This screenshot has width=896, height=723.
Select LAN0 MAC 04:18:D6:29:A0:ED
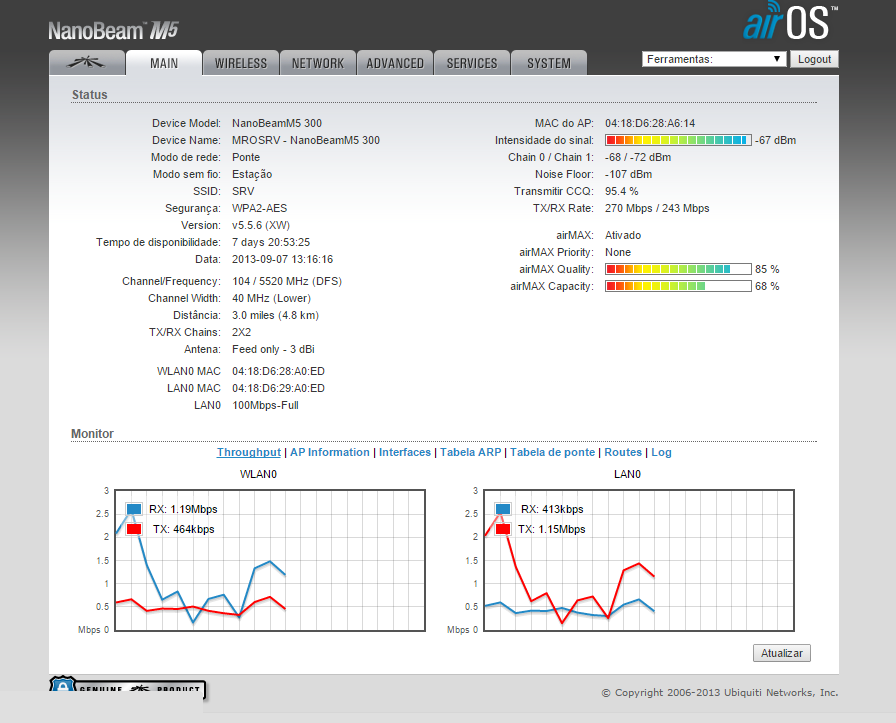(x=278, y=389)
